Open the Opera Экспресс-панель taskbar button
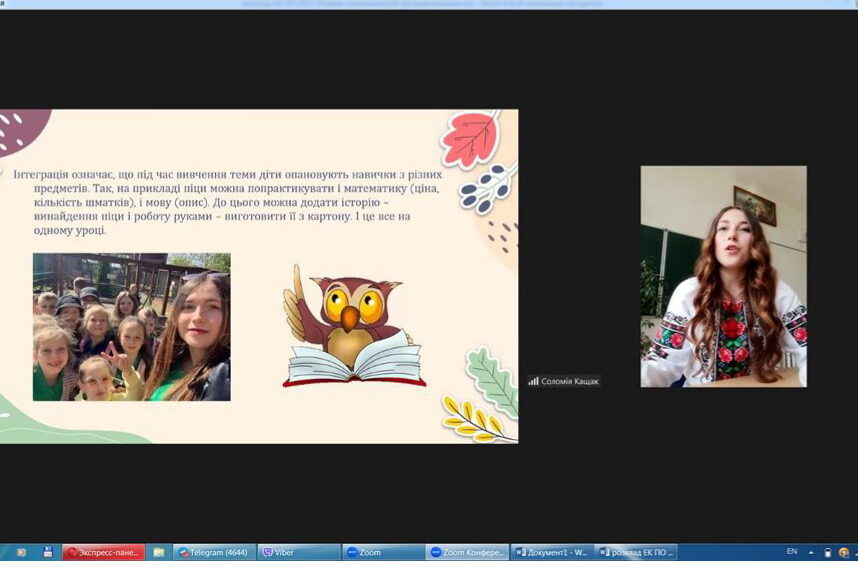This screenshot has height=572, width=858. tap(103, 552)
